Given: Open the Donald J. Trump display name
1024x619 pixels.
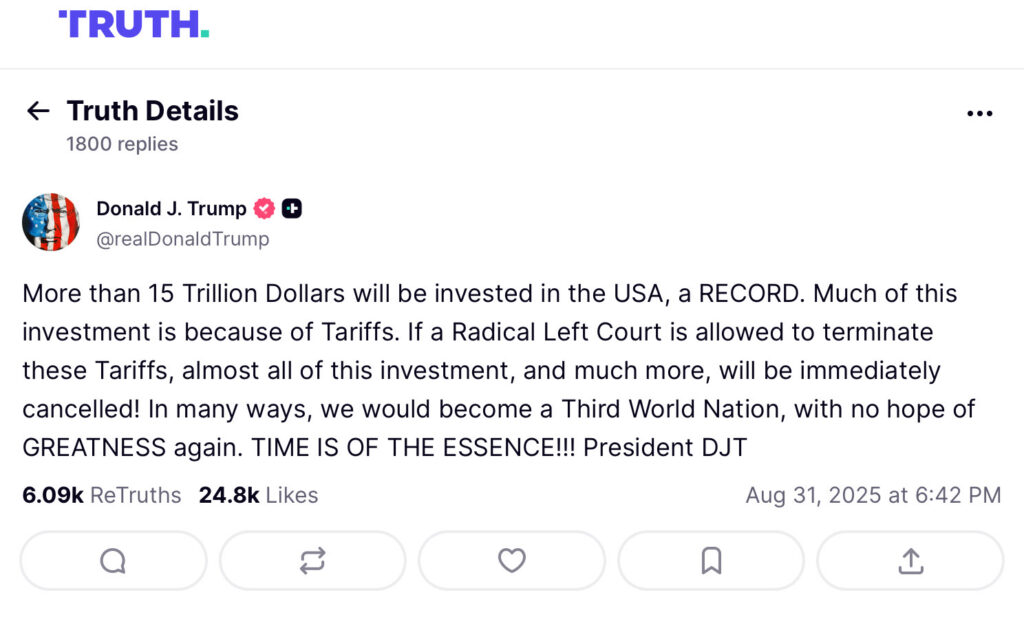Looking at the screenshot, I should pos(171,209).
